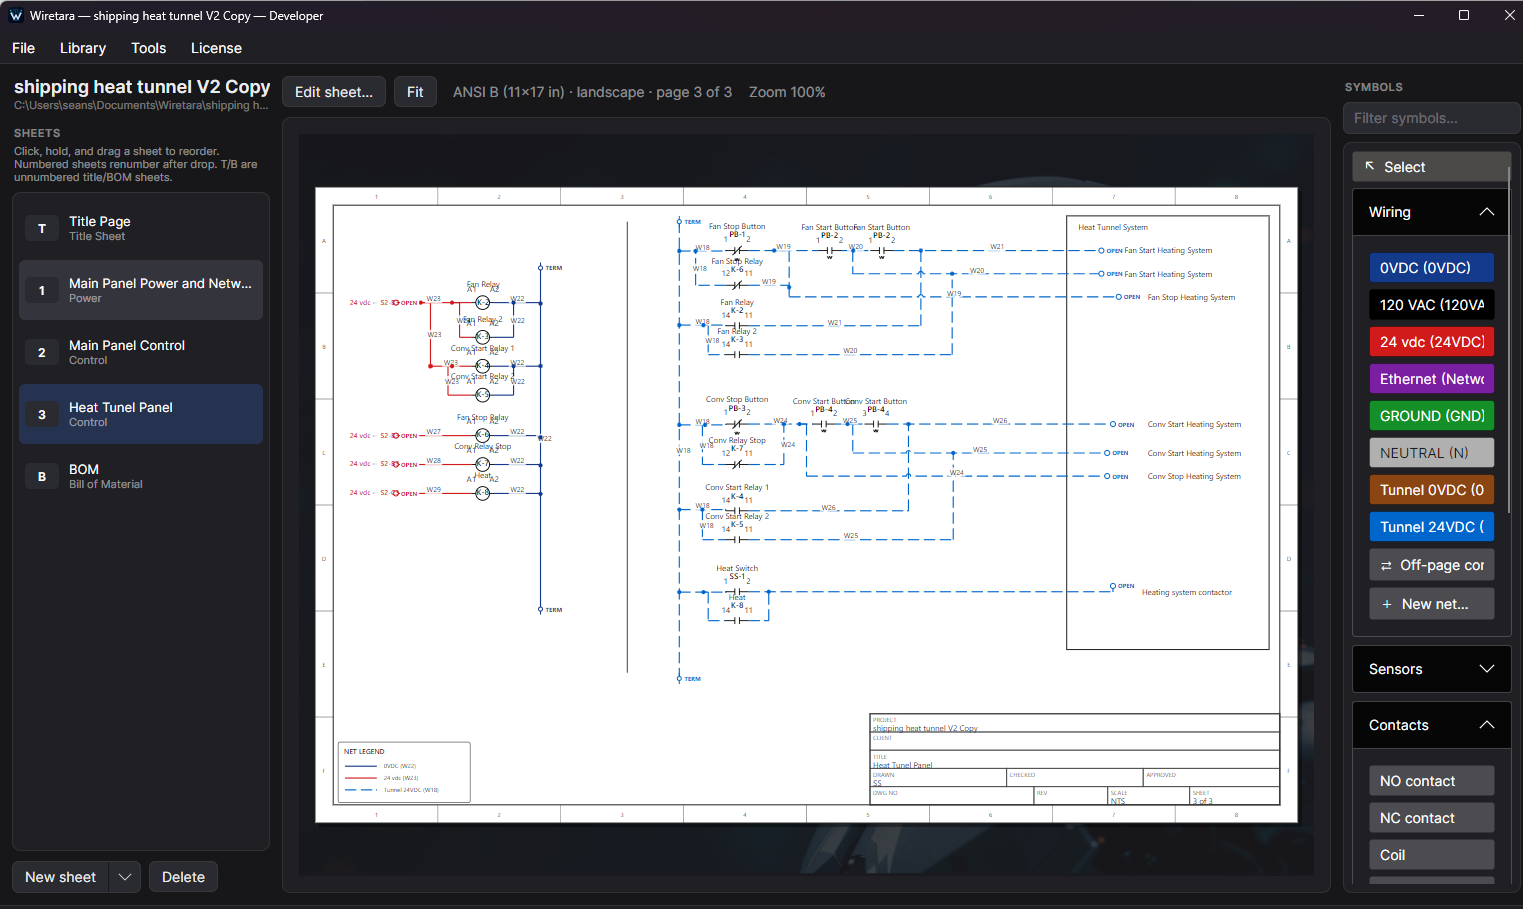This screenshot has height=909, width=1523.
Task: Click the NET LEGEND box on drawing
Action: click(404, 771)
